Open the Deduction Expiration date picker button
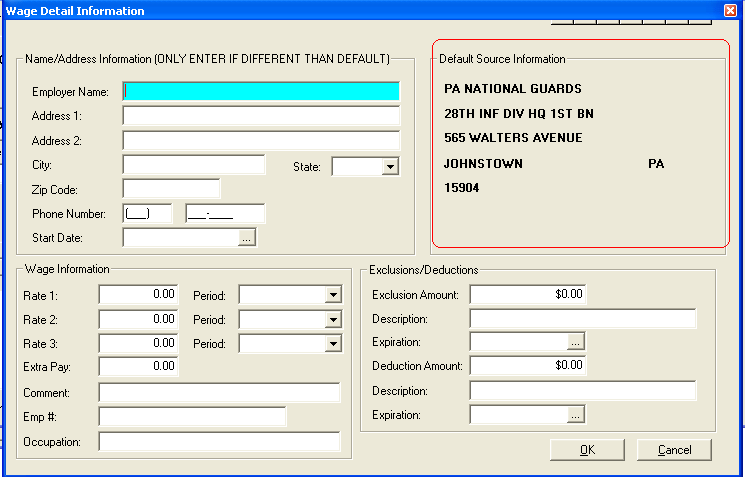 click(575, 414)
